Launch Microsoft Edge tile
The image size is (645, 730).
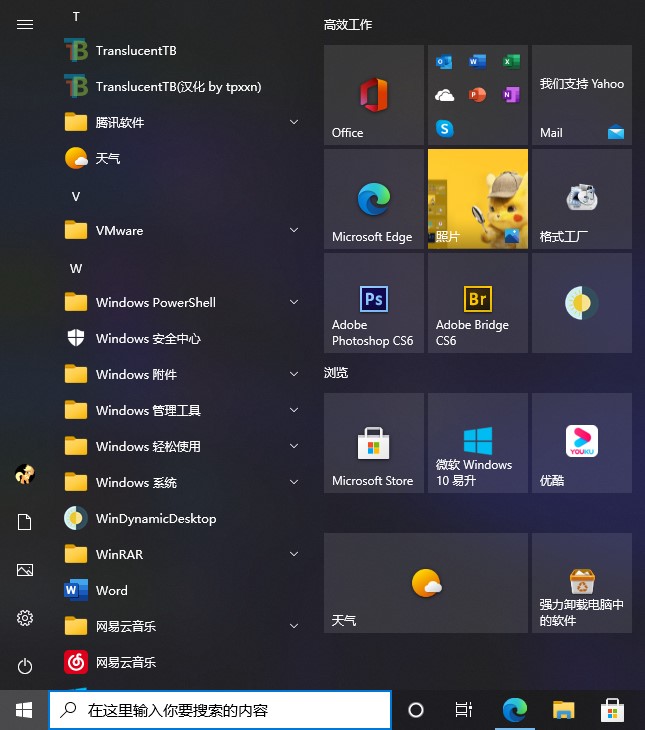pyautogui.click(x=373, y=199)
